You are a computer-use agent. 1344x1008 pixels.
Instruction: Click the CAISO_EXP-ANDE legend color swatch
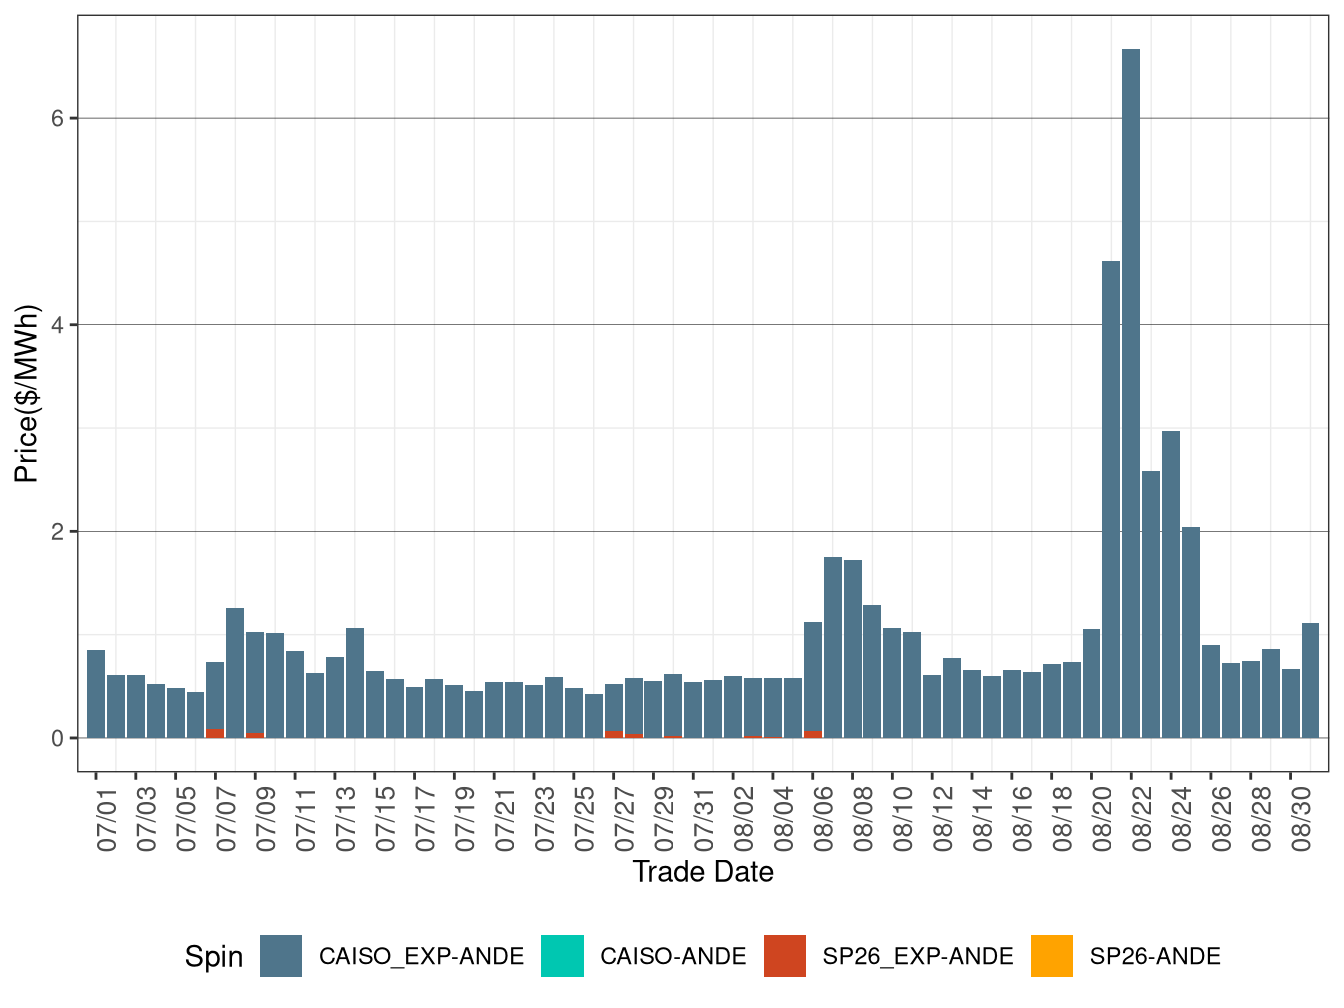pos(280,956)
